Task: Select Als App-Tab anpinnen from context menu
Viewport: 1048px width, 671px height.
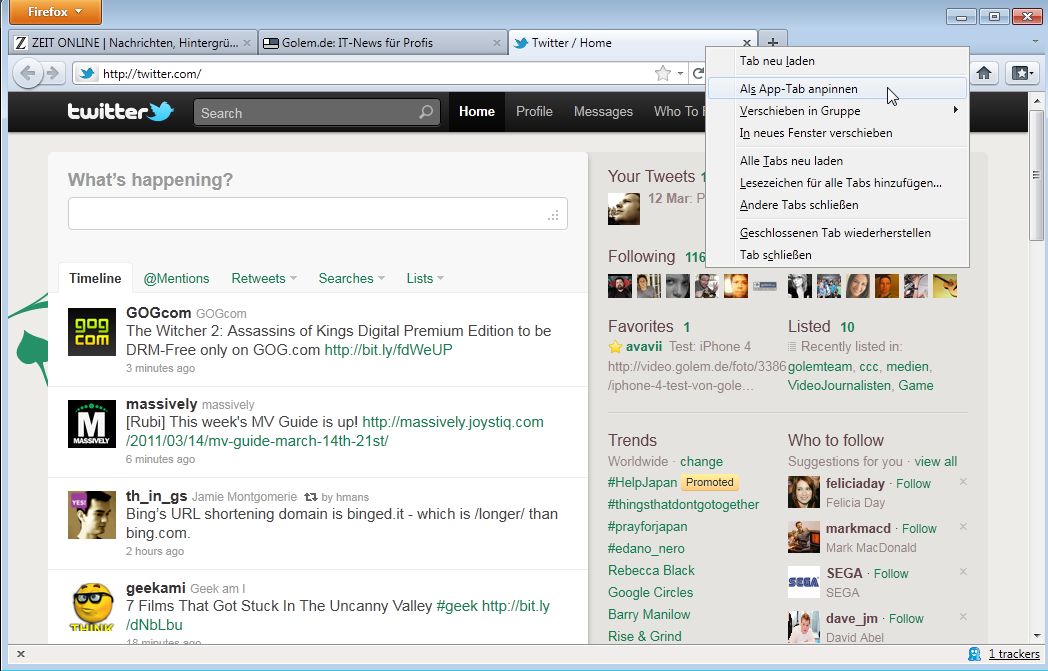Action: 798,89
